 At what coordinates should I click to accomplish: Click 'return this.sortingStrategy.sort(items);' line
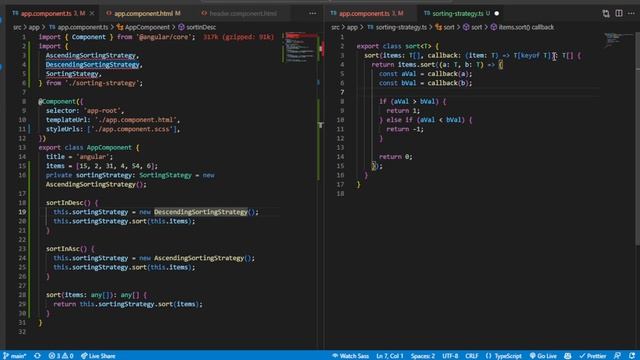[128, 304]
